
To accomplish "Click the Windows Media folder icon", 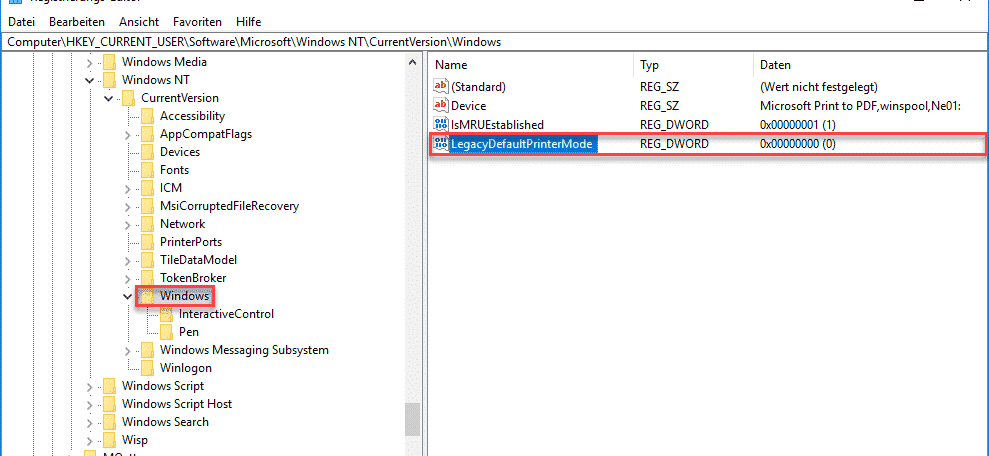I will click(x=109, y=62).
